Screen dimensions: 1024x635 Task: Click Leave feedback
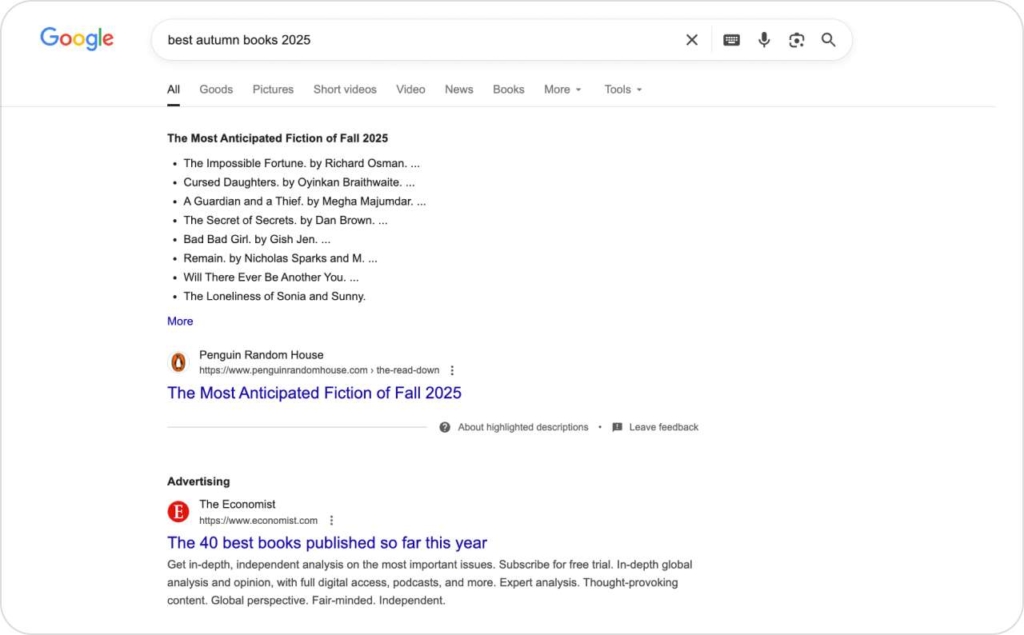pyautogui.click(x=663, y=427)
